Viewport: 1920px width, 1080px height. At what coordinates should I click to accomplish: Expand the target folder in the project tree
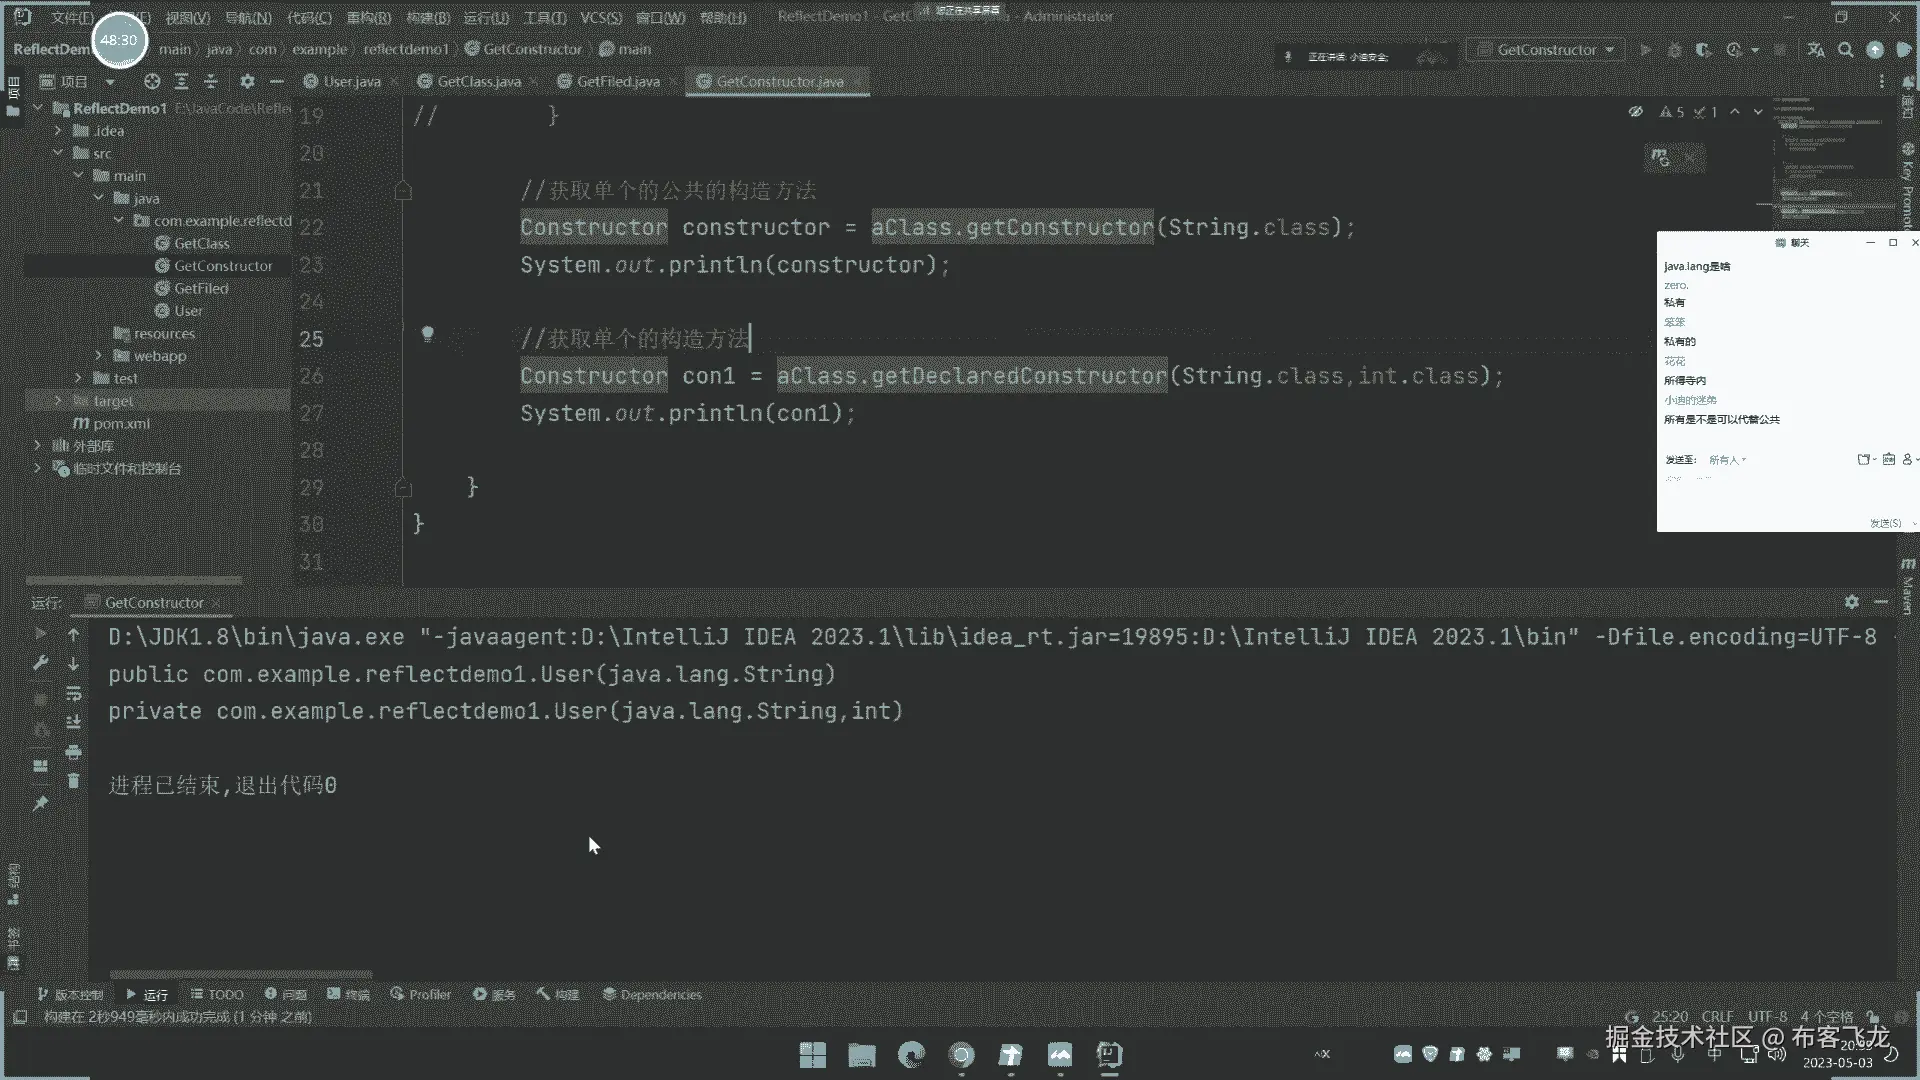click(x=58, y=401)
